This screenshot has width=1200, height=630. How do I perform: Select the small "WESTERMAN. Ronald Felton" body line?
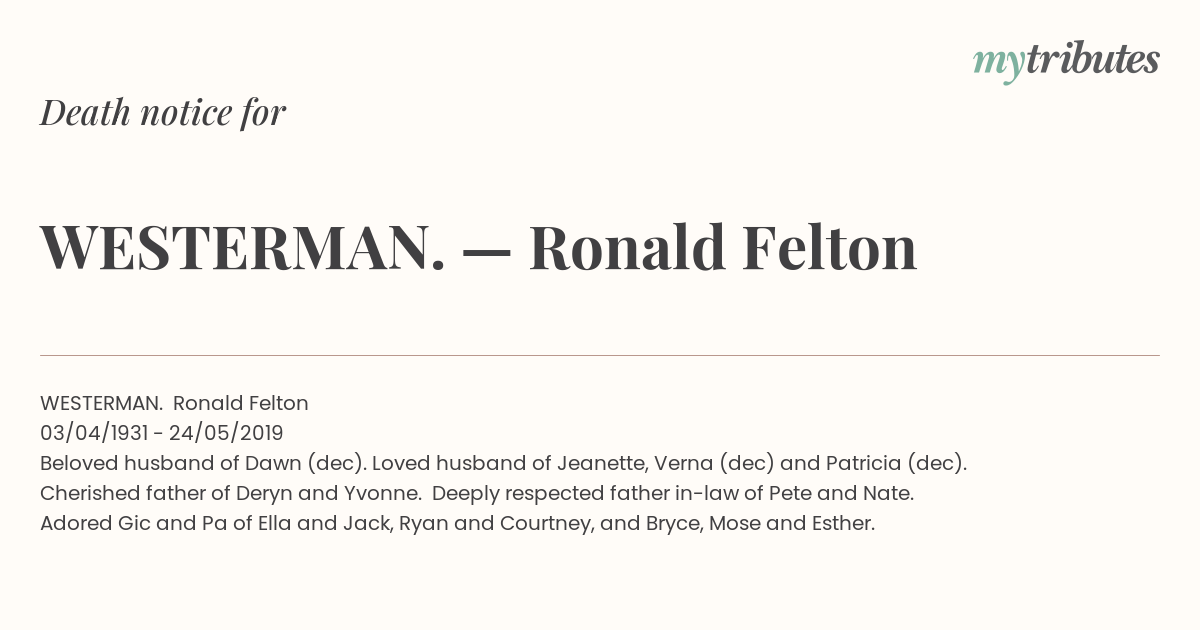coord(174,403)
